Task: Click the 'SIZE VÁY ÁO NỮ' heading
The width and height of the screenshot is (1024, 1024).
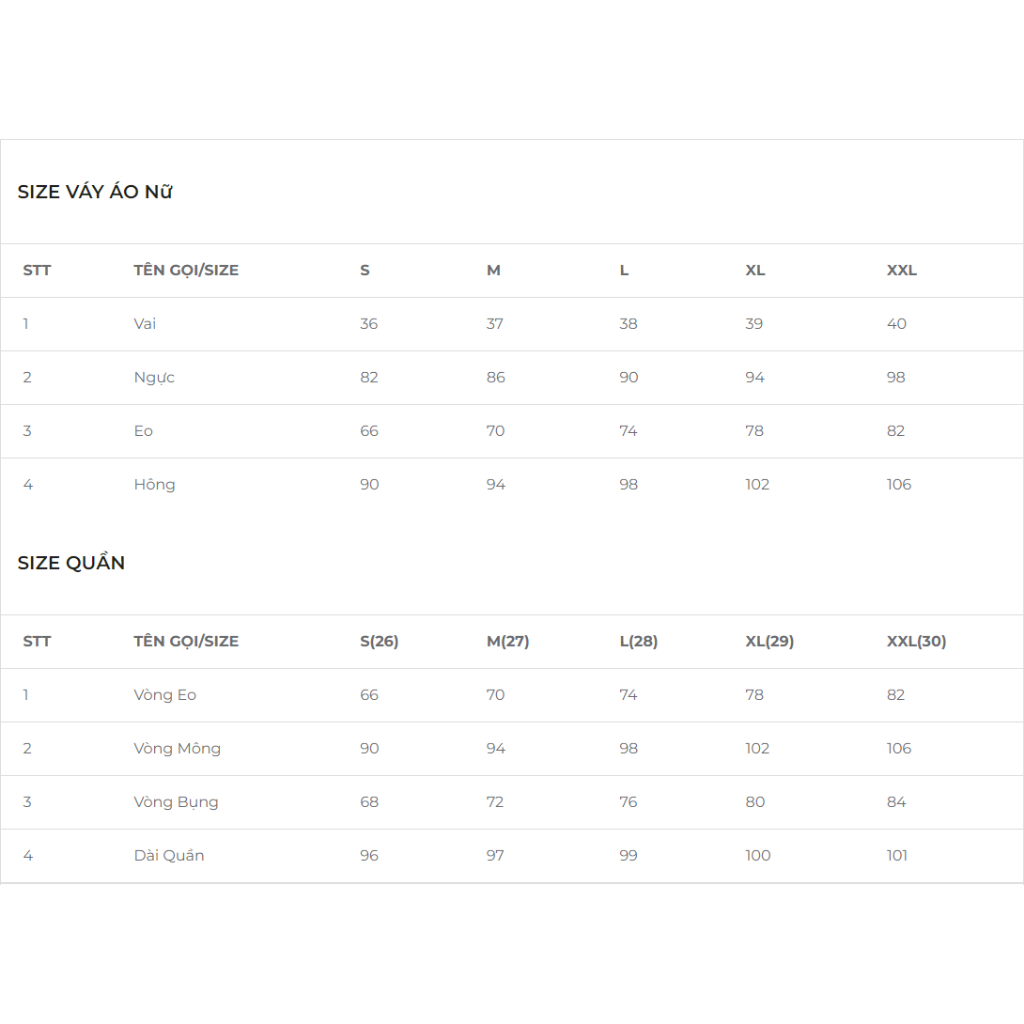Action: pos(95,192)
